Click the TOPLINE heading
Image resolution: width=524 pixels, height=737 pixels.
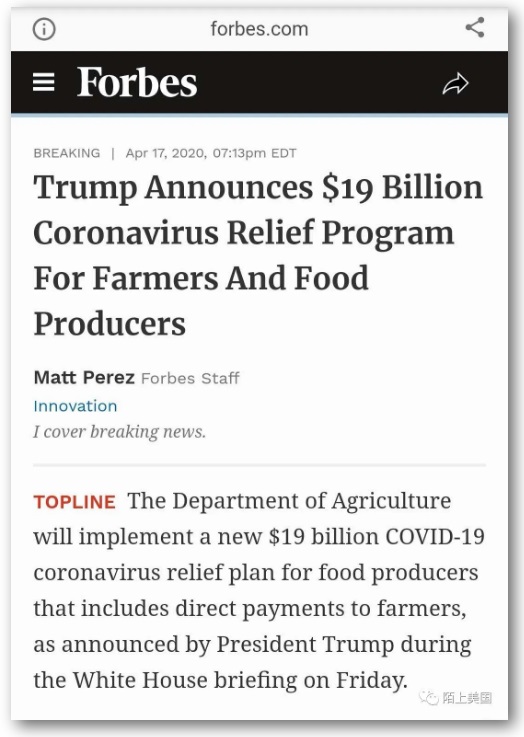74,502
